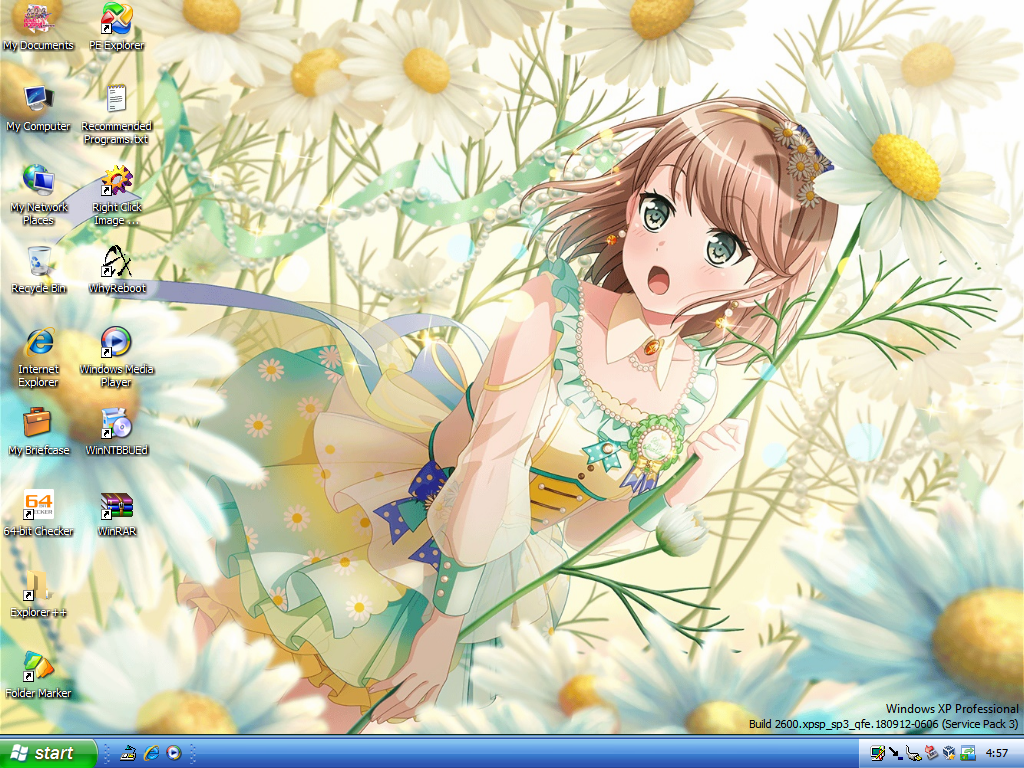Viewport: 1024px width, 768px height.
Task: Select My Network Places icon
Action: (x=39, y=196)
